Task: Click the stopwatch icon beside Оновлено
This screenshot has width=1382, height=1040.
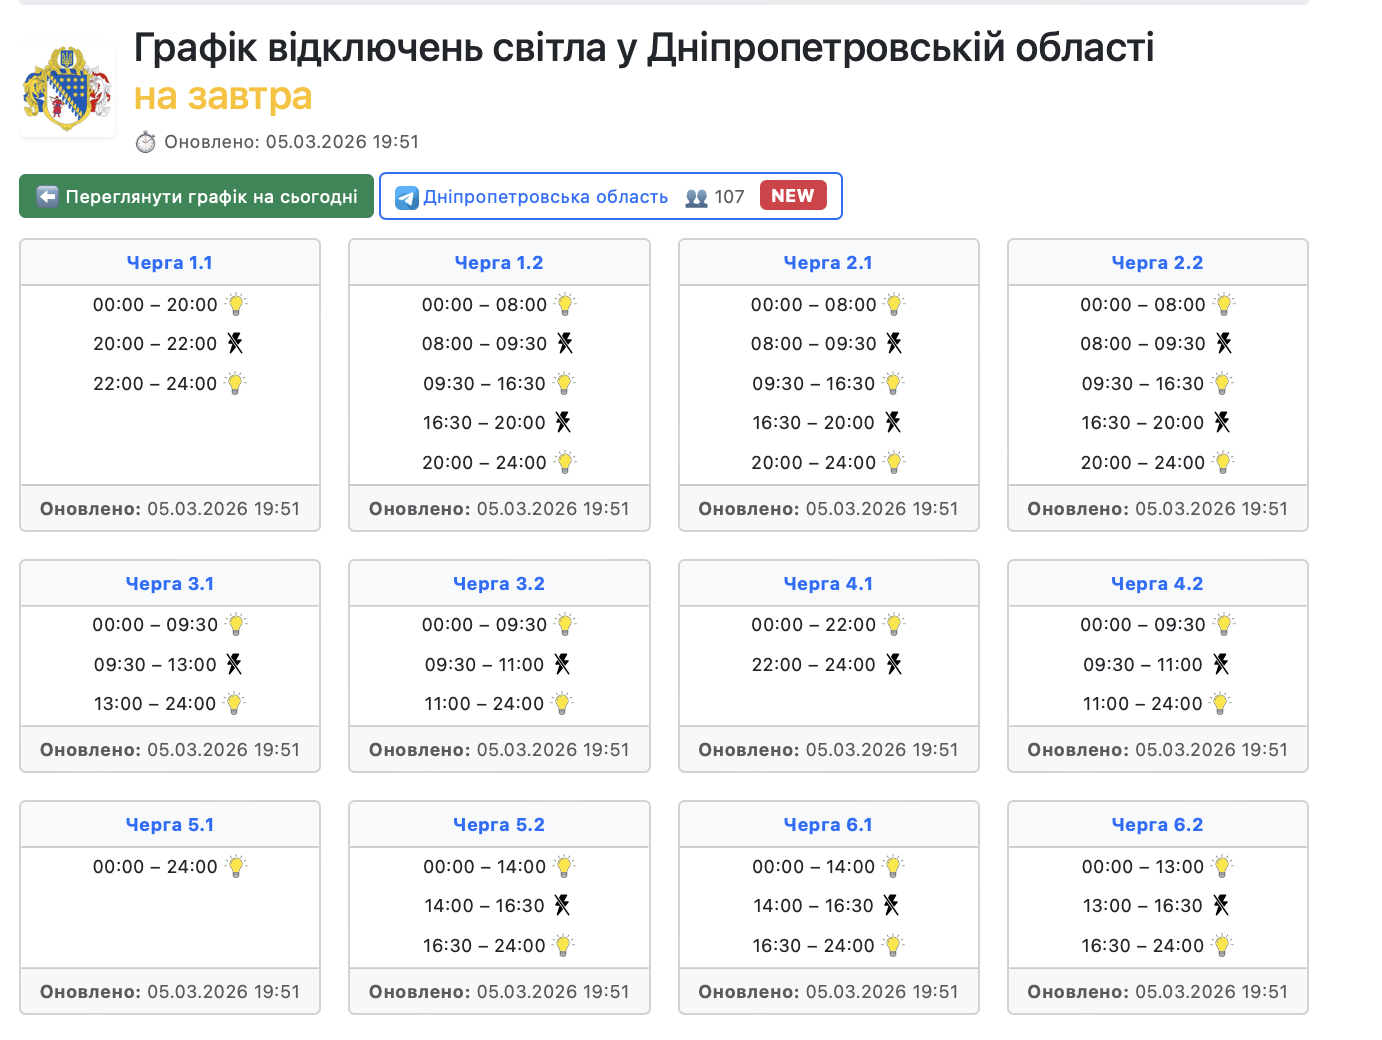Action: click(x=146, y=142)
